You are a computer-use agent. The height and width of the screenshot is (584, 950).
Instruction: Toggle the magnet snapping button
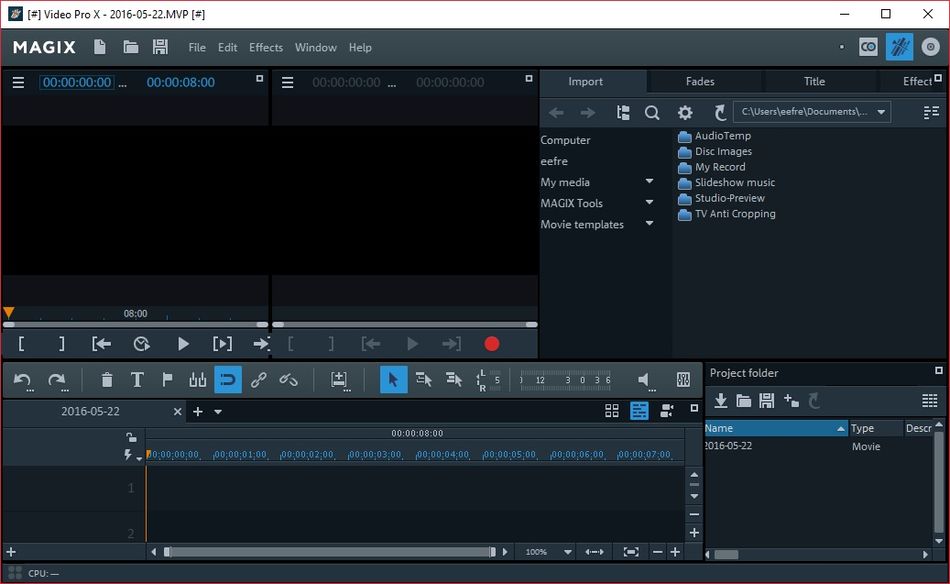click(228, 380)
